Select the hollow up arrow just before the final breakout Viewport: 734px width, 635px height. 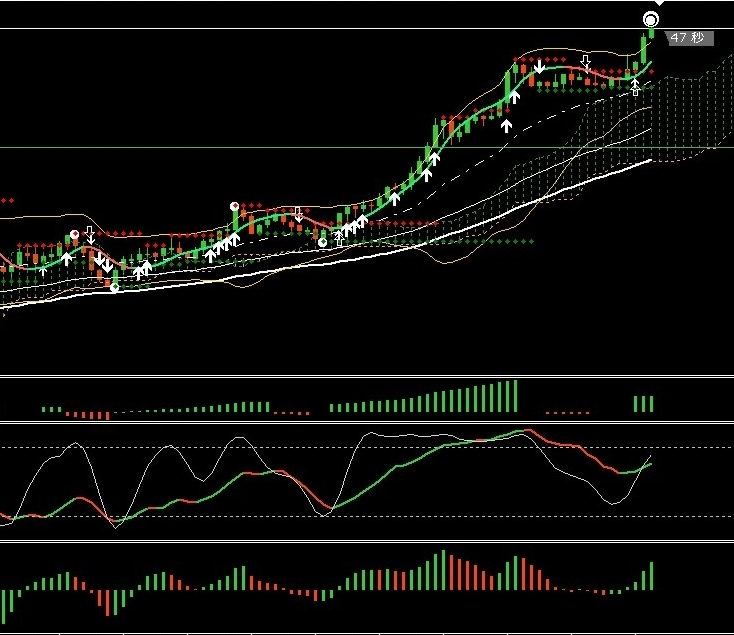(x=635, y=87)
